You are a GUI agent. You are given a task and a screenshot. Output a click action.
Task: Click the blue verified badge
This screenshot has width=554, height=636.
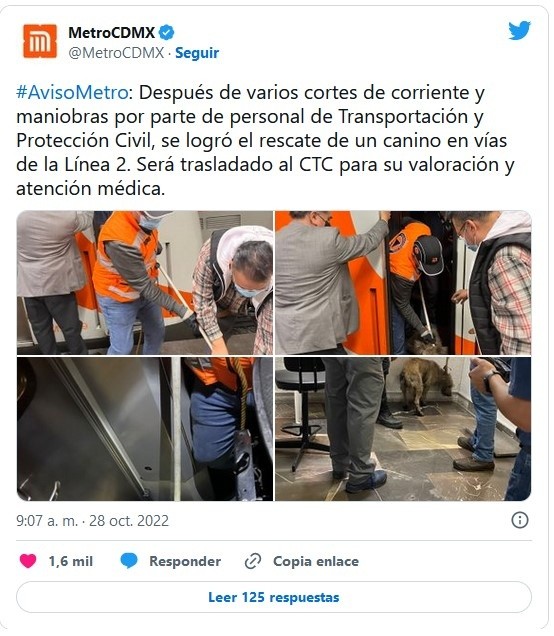click(x=166, y=32)
